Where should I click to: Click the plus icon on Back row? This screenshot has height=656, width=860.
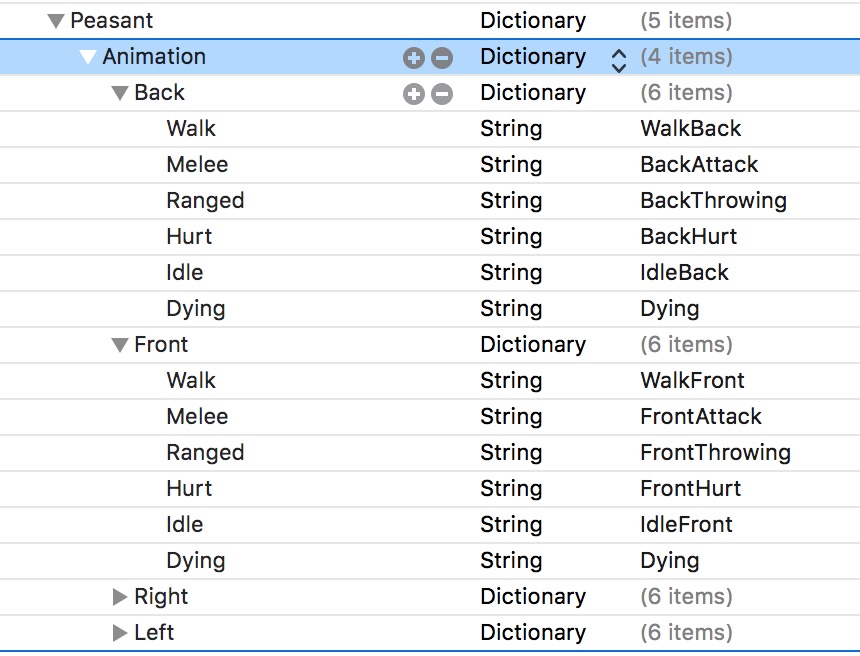click(x=414, y=94)
